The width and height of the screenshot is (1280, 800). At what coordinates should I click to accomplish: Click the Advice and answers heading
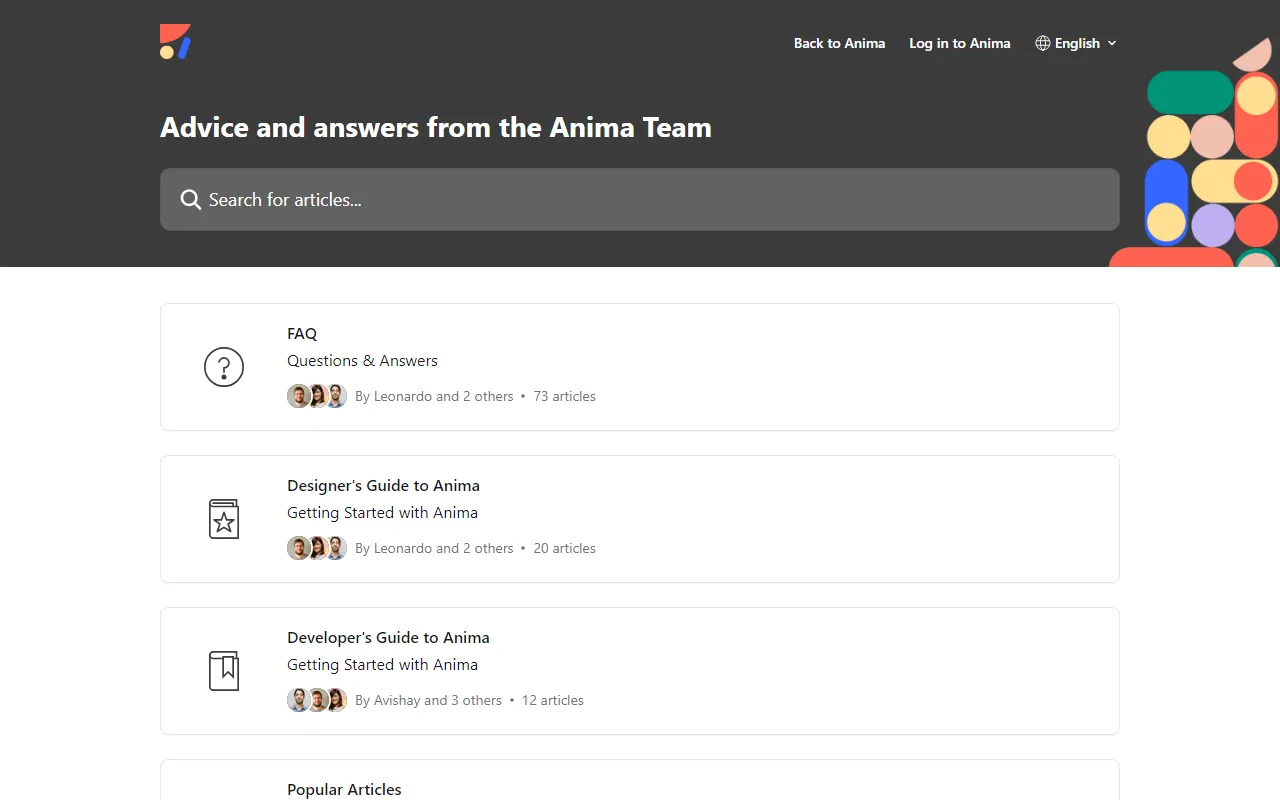coord(436,128)
